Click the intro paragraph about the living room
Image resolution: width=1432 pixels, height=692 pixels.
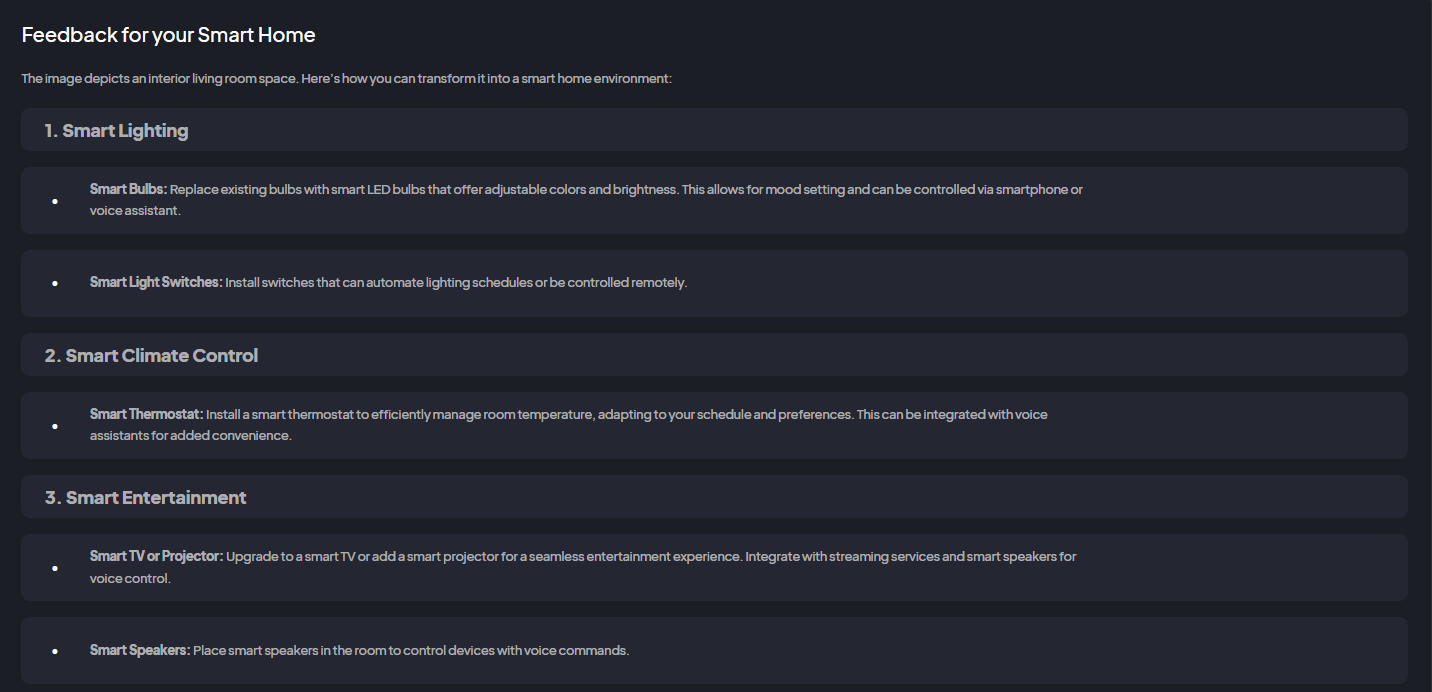point(346,78)
